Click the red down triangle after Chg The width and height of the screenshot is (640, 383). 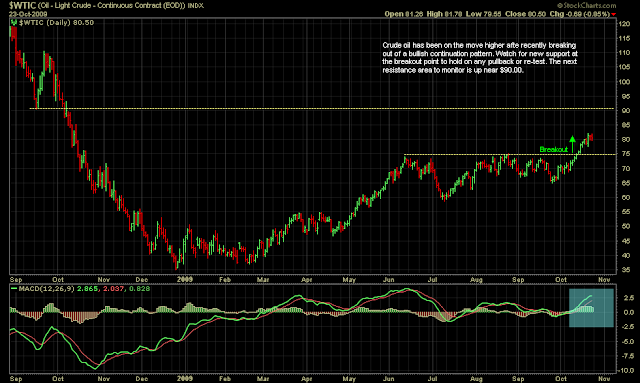pyautogui.click(x=613, y=14)
